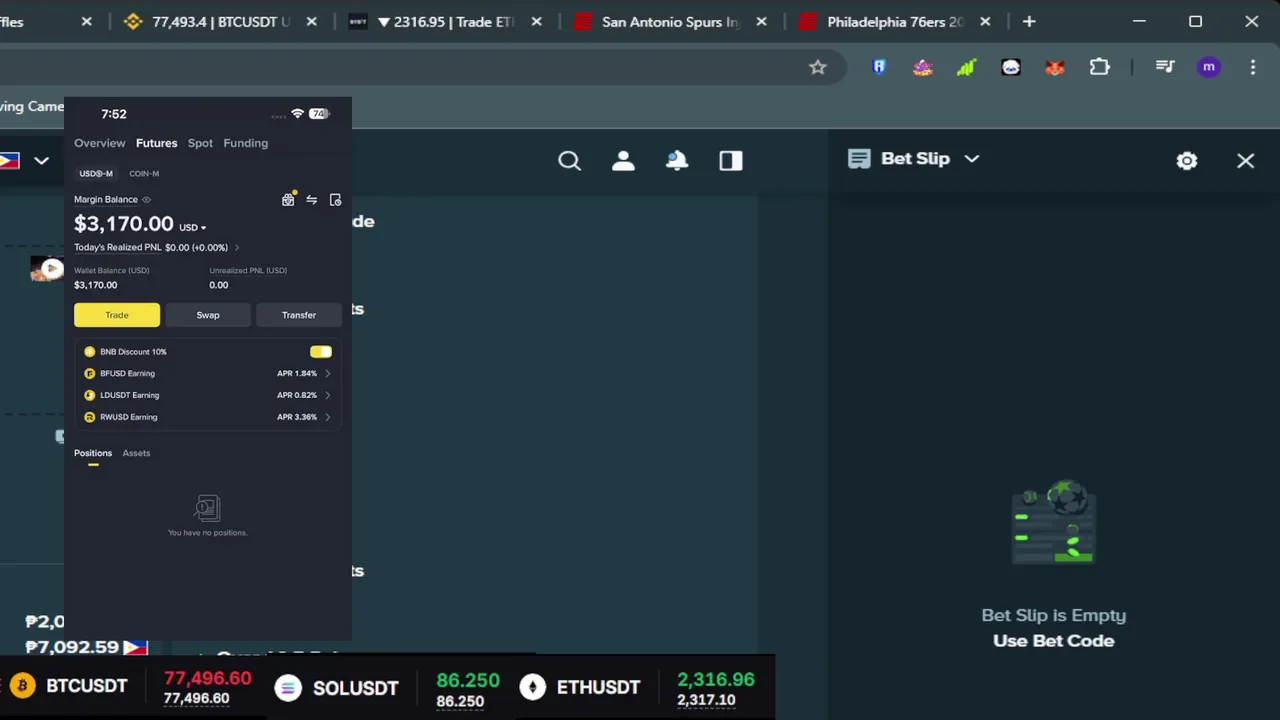Image resolution: width=1280 pixels, height=720 pixels.
Task: Click the Solana icon in ticker
Action: pos(288,688)
